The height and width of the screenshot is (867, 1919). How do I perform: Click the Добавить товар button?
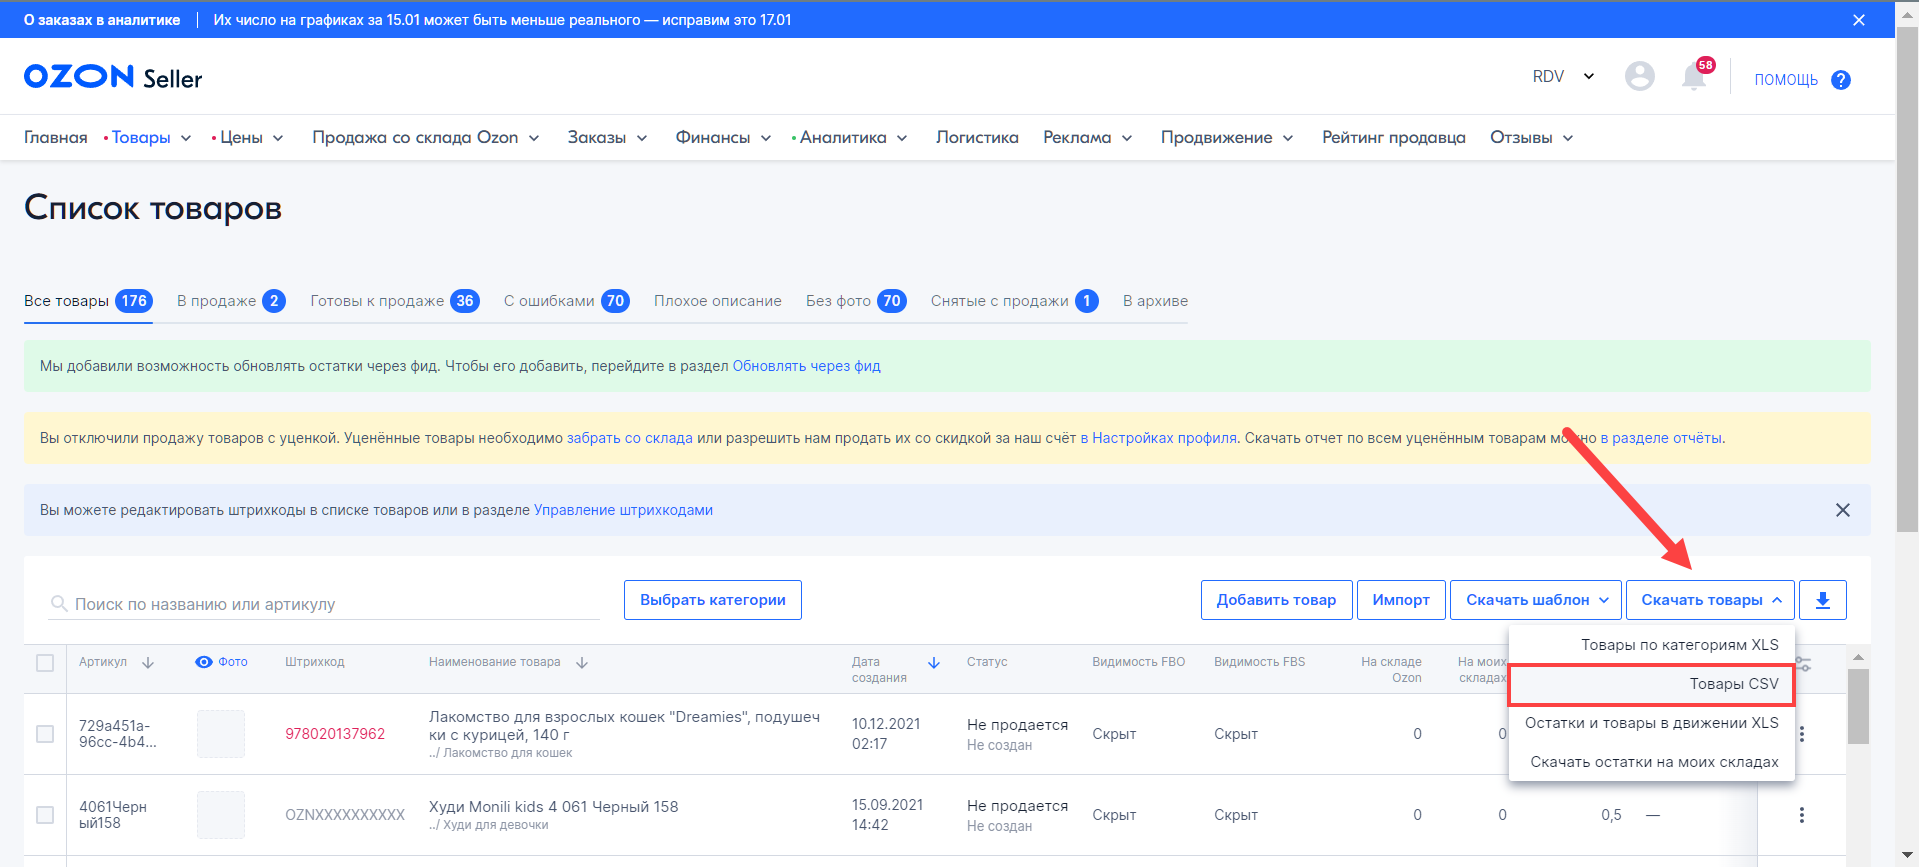[1275, 600]
